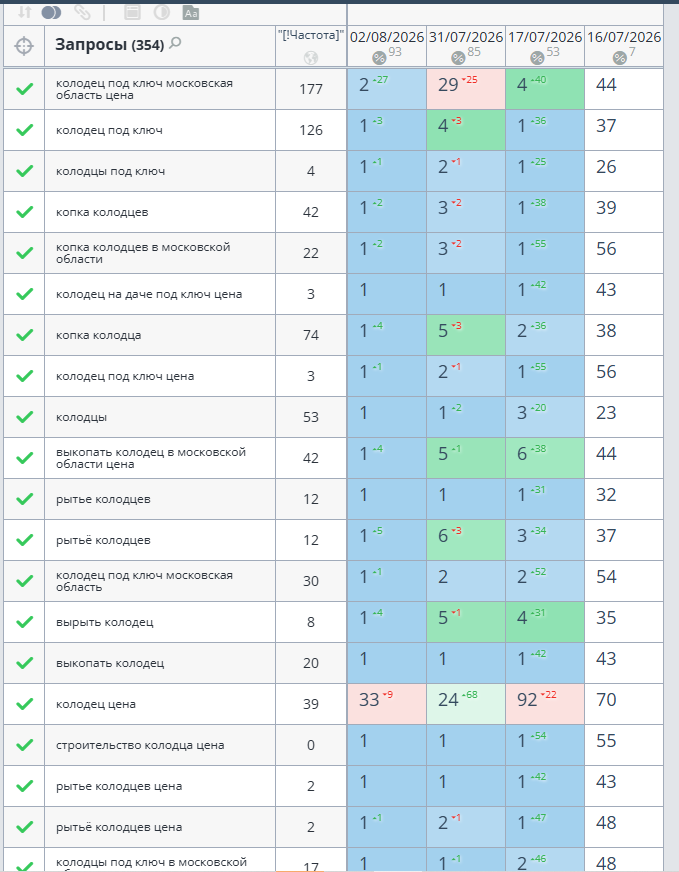Image resolution: width=679 pixels, height=872 pixels.
Task: Click percent icon under 02/08/2026
Action: (379, 57)
